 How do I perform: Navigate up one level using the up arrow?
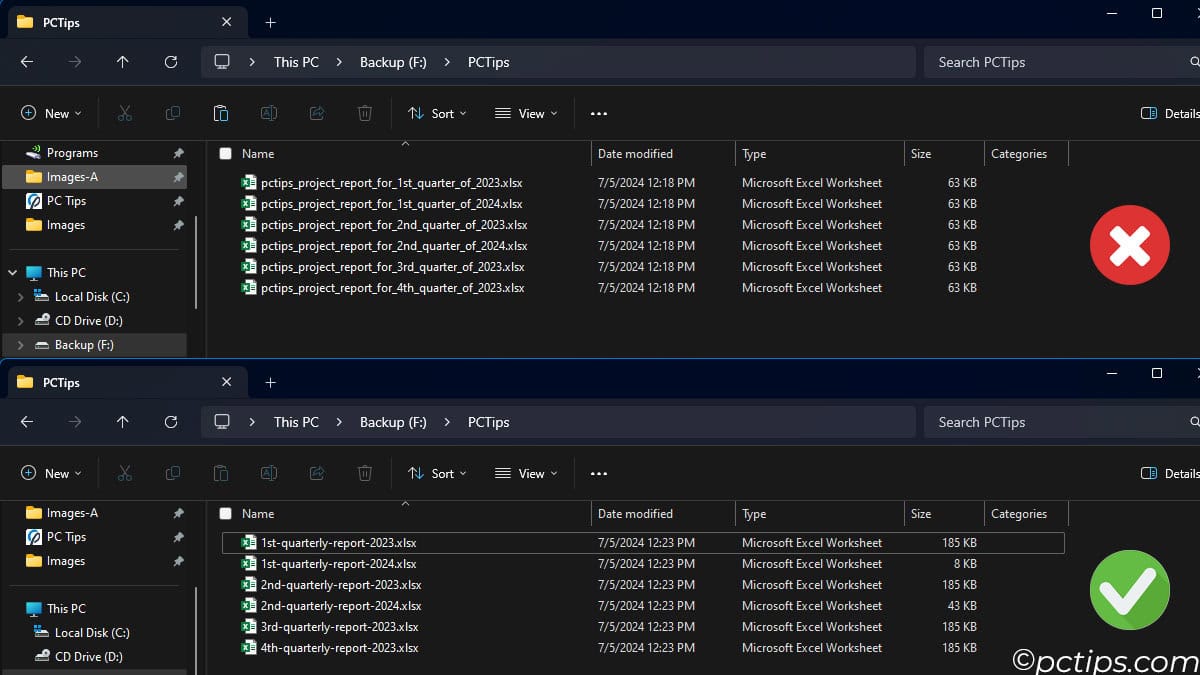(x=122, y=62)
